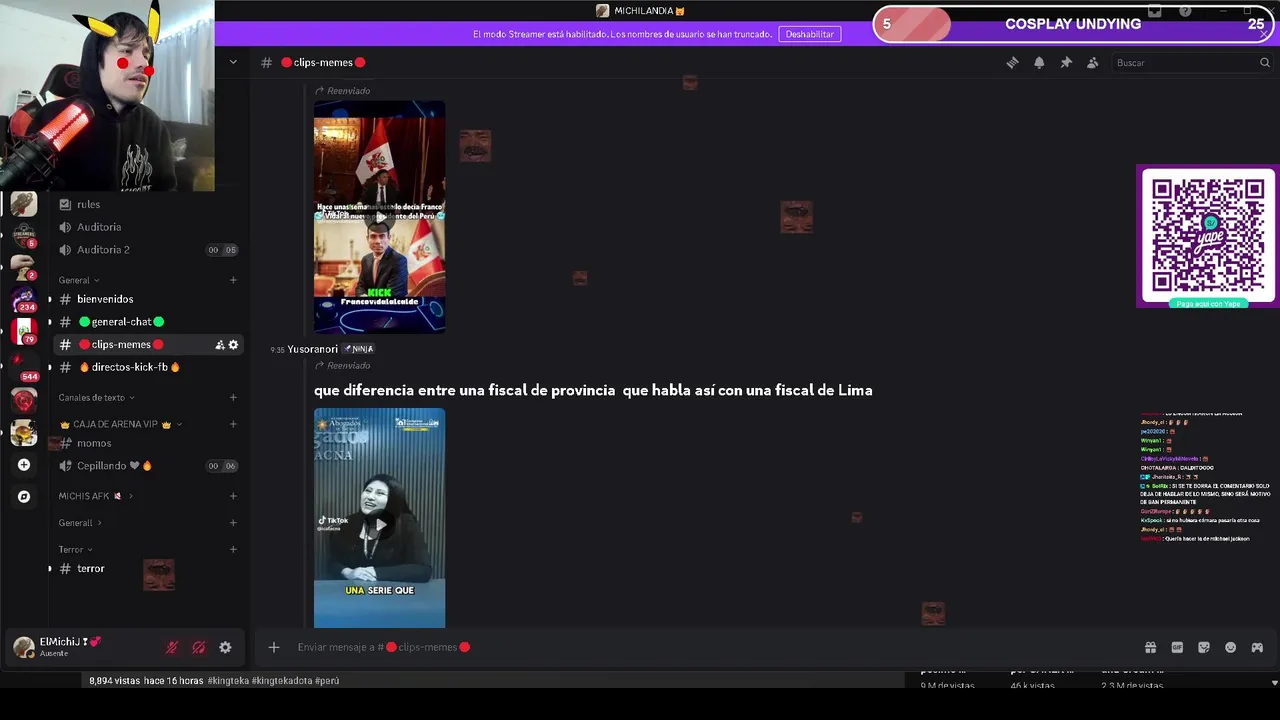Click the message input field
The image size is (1280, 720).
coord(700,647)
